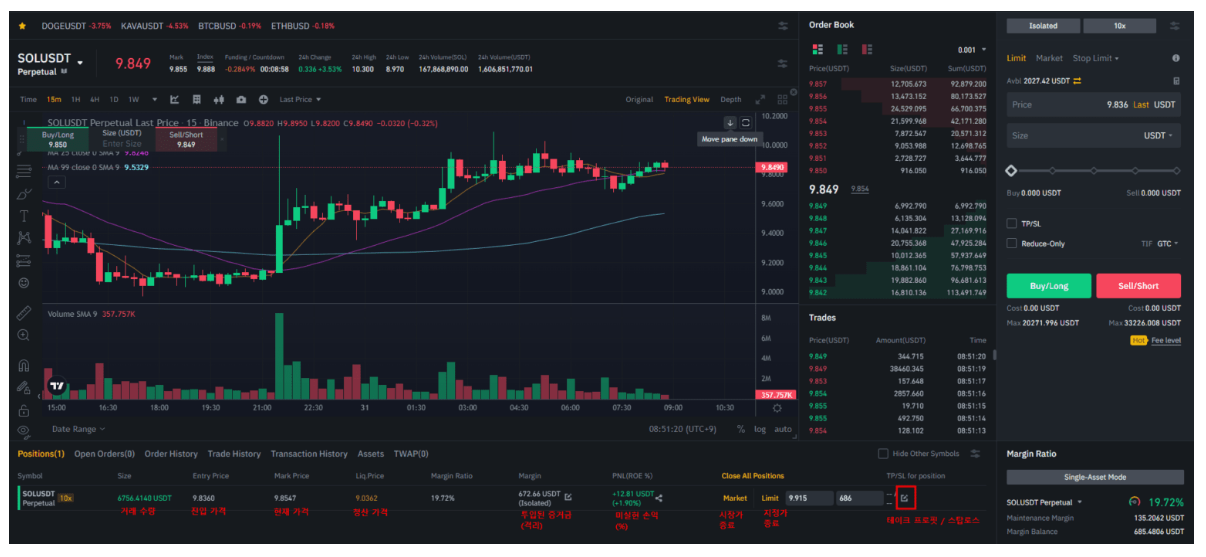Expand chart to fullscreen icon

[760, 99]
